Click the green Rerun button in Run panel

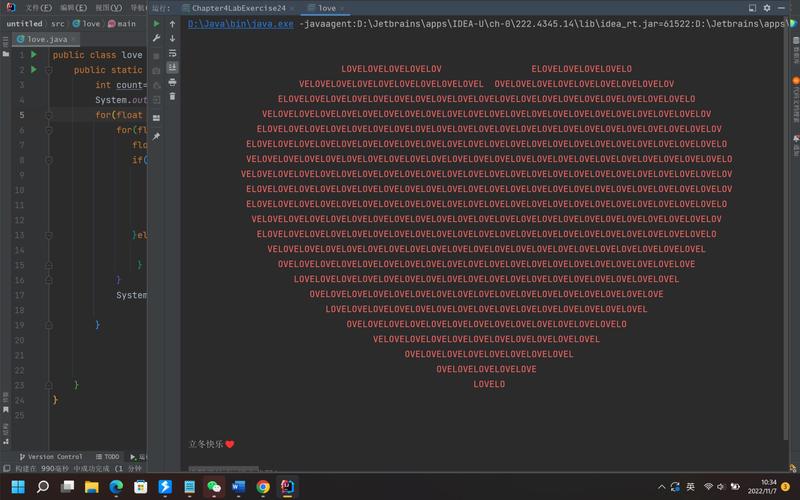(x=156, y=23)
